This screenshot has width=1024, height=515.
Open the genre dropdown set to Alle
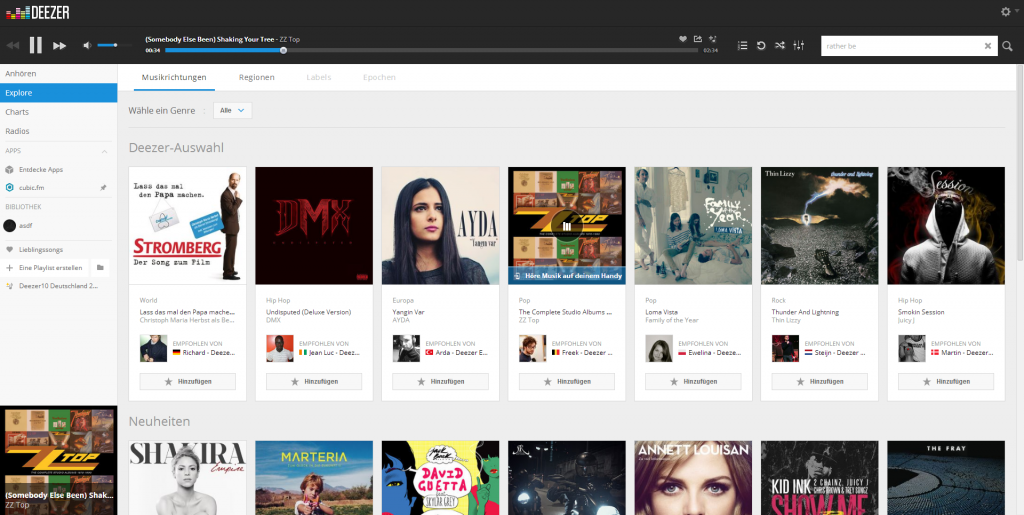coord(232,110)
